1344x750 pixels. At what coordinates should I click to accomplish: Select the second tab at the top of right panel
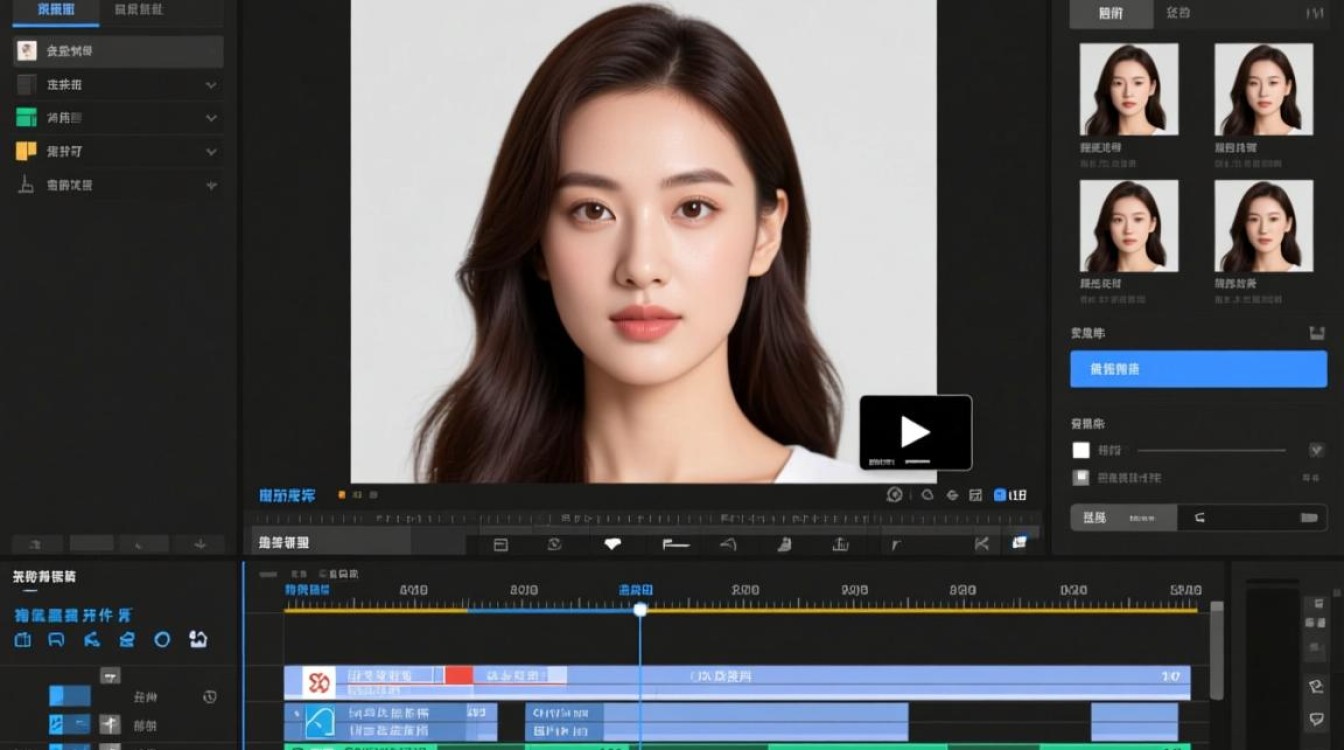pos(1179,14)
